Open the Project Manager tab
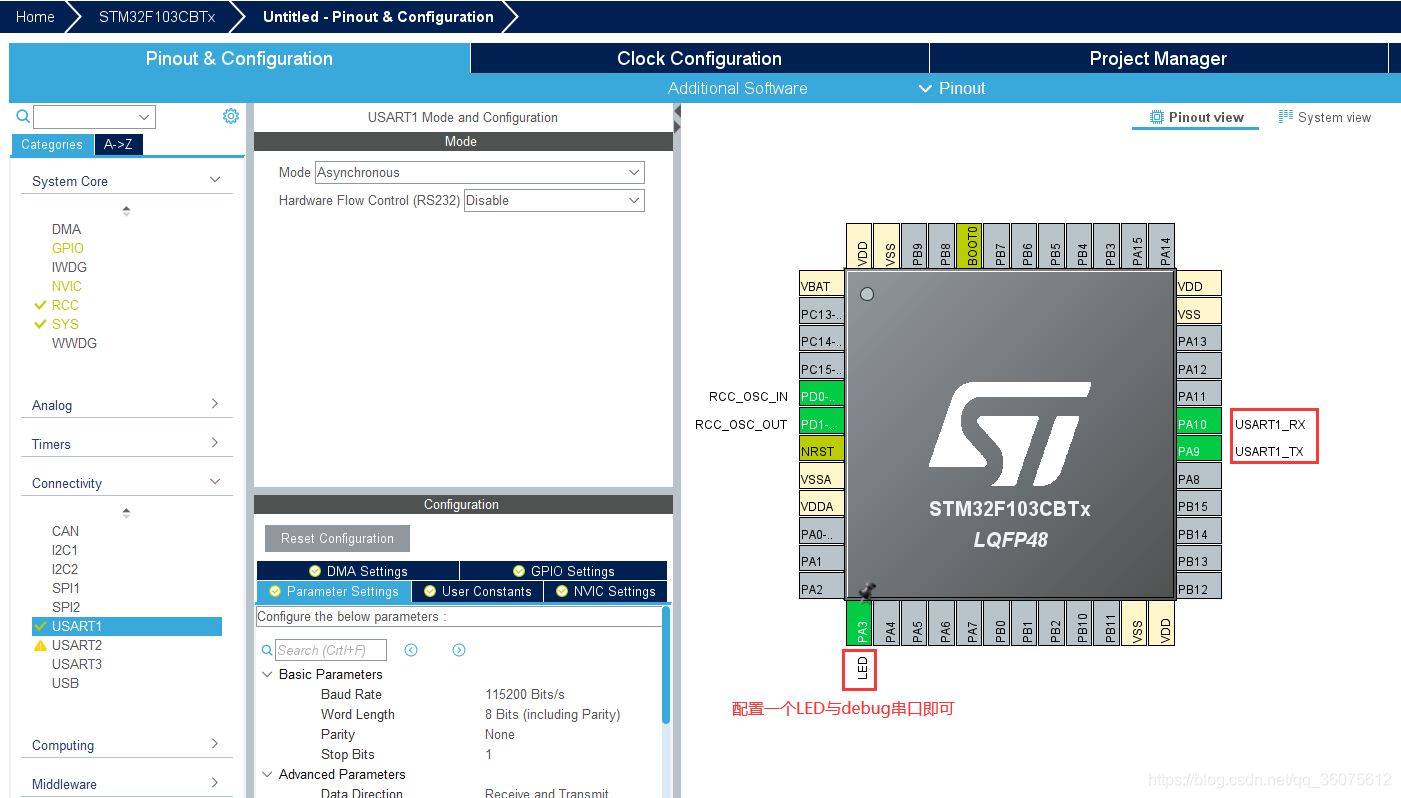This screenshot has width=1401, height=798. (1158, 58)
